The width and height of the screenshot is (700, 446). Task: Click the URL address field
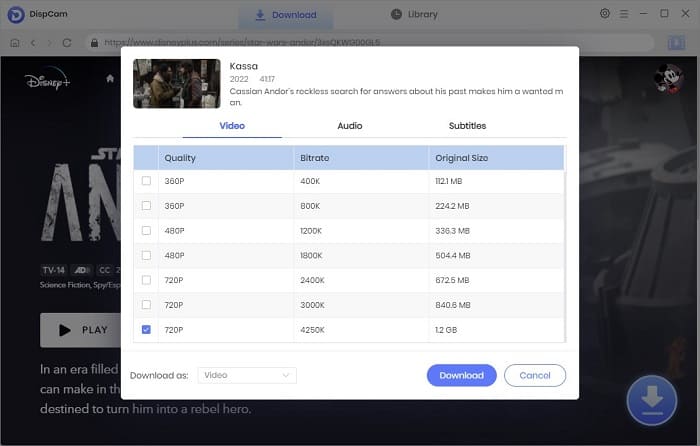click(371, 43)
